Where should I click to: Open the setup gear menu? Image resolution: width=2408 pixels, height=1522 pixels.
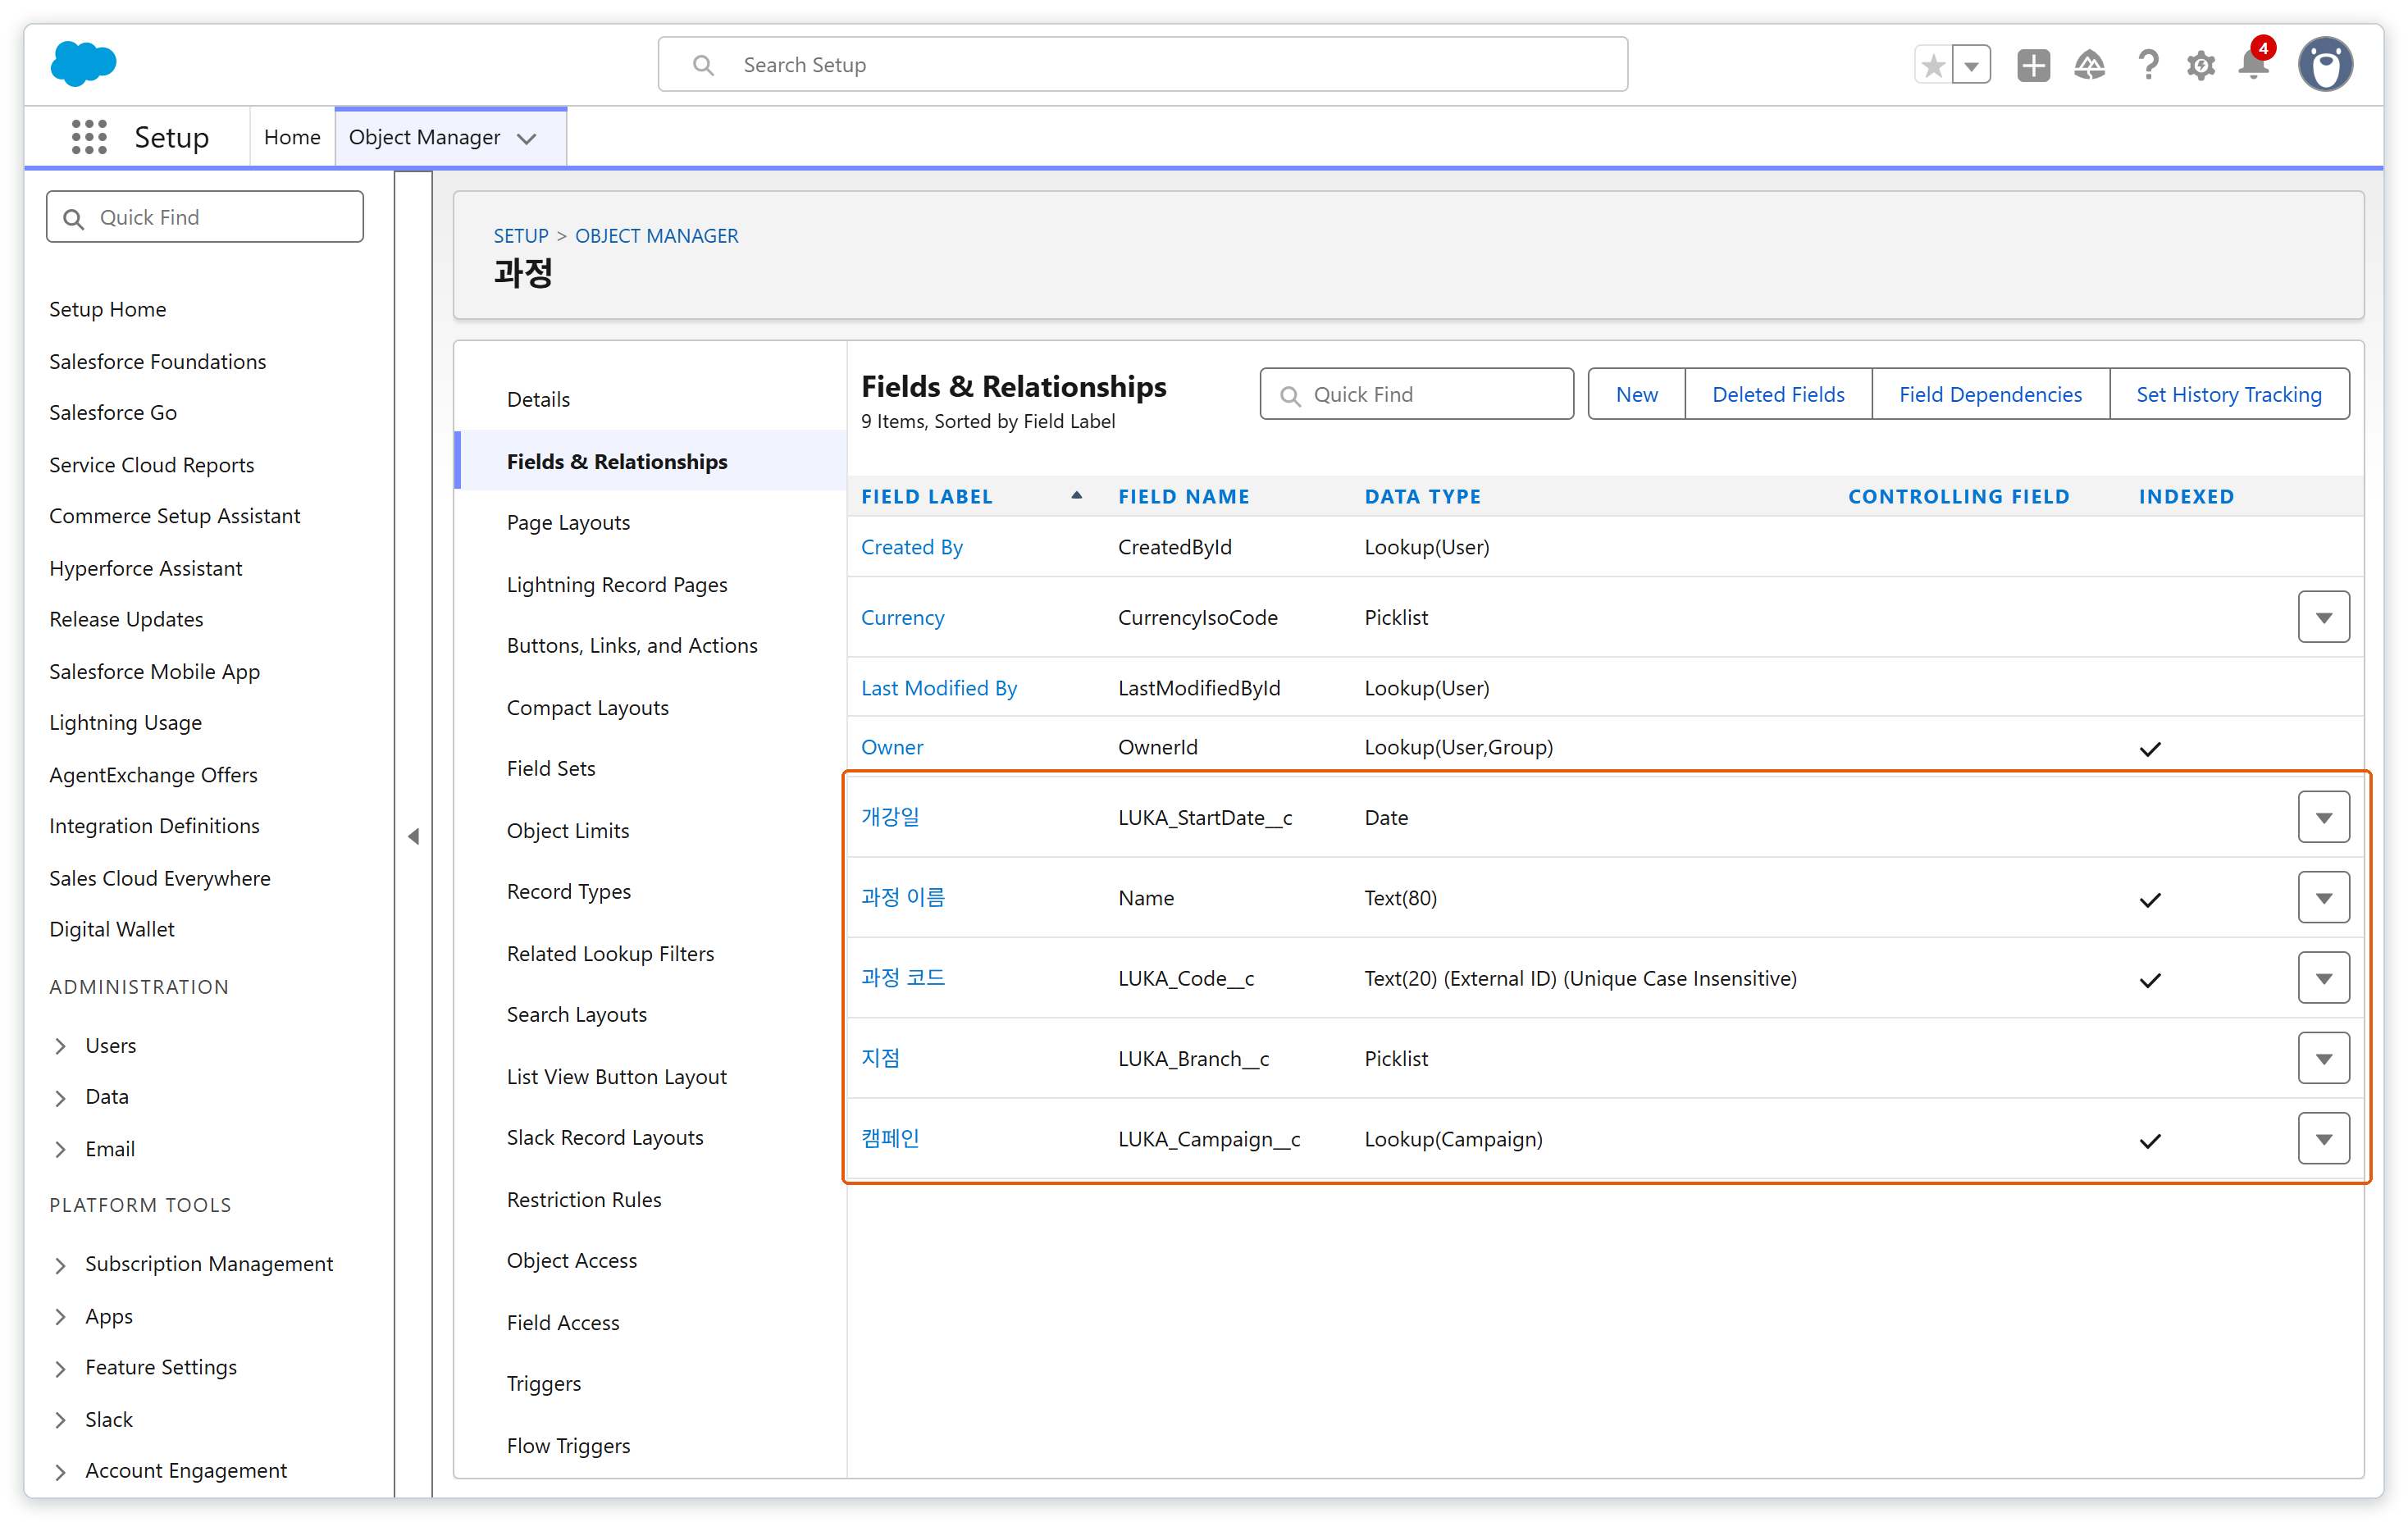2200,66
